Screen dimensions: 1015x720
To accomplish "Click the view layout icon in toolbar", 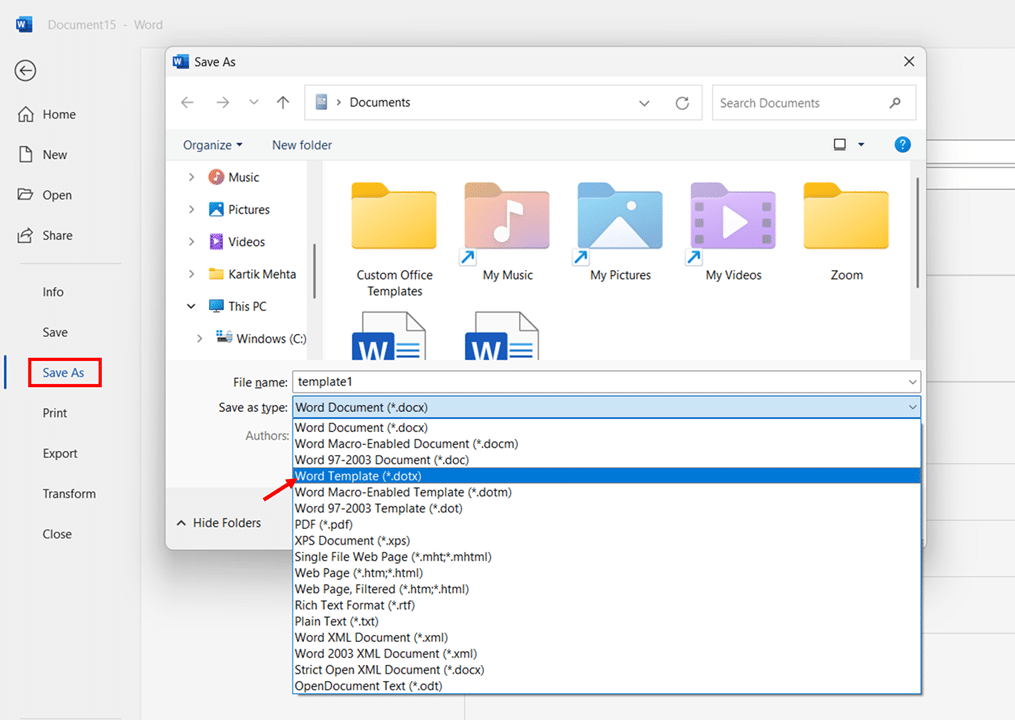I will point(840,144).
